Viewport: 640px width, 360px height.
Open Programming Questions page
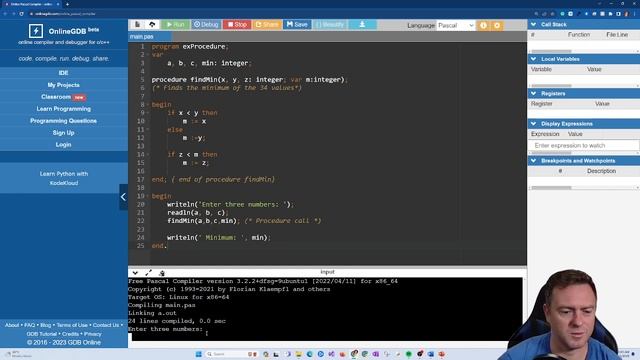[63, 121]
